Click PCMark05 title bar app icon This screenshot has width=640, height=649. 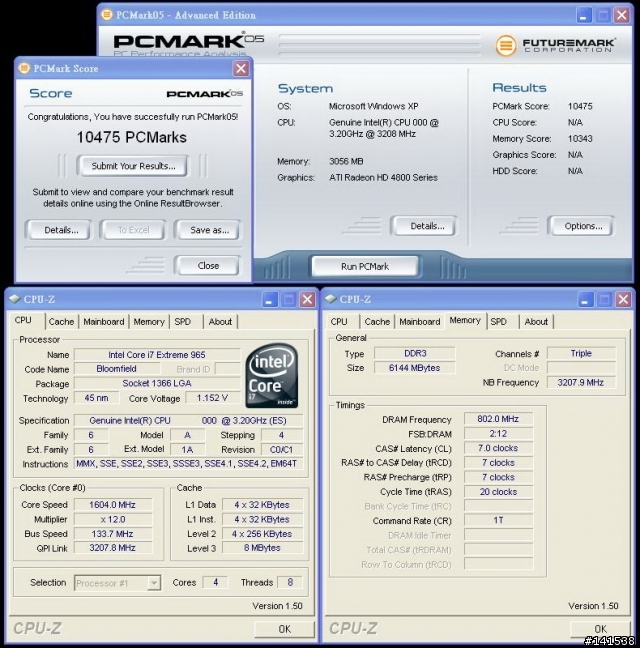(x=107, y=15)
